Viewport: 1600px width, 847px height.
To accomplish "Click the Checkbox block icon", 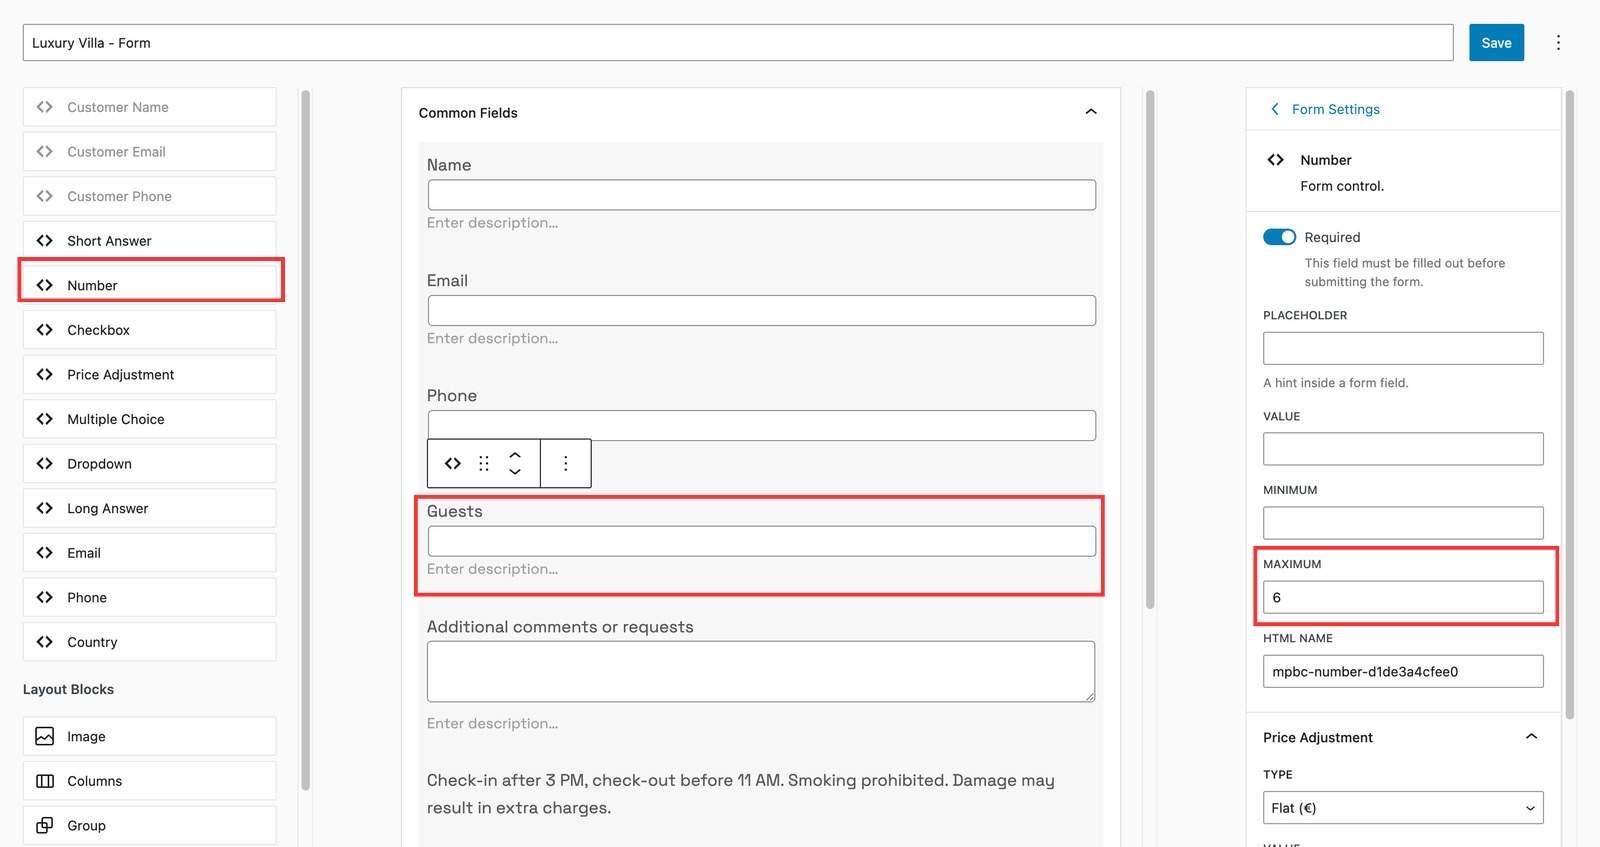I will (x=44, y=330).
